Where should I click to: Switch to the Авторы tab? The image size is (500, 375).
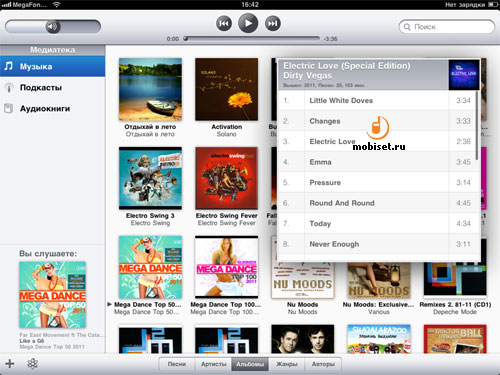coord(323,364)
